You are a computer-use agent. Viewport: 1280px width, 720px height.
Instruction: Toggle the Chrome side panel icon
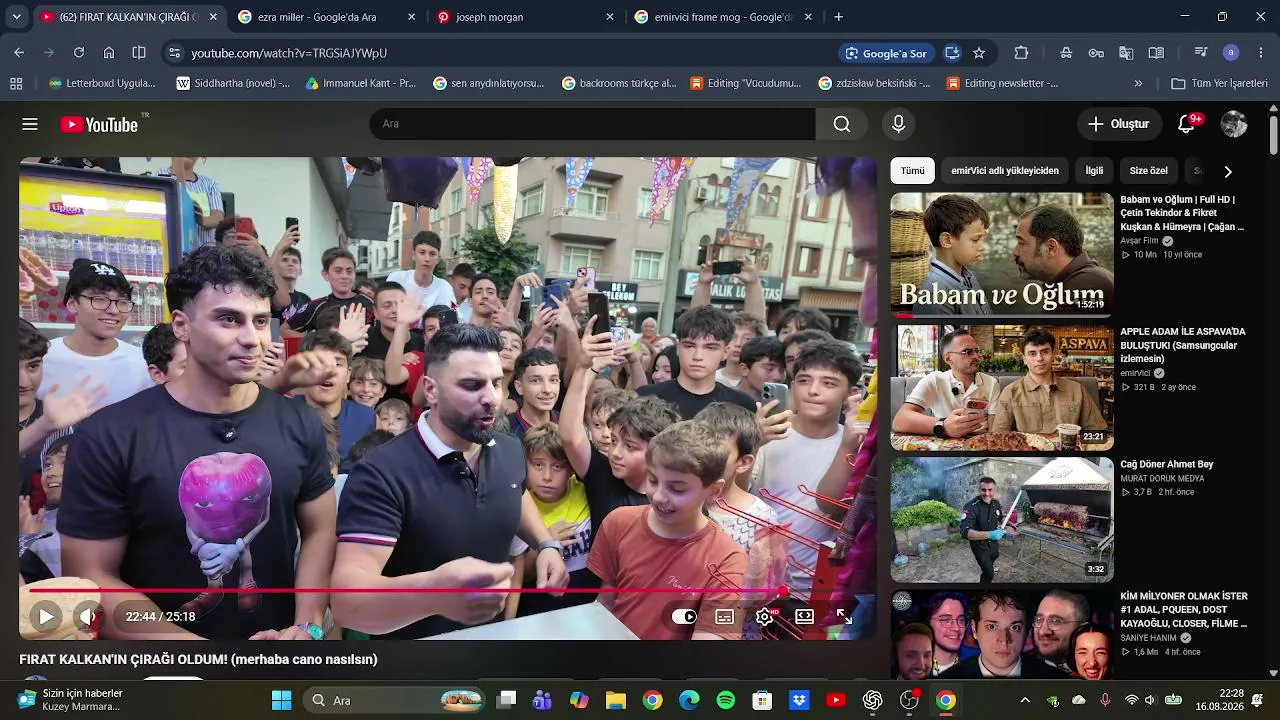[x=139, y=53]
